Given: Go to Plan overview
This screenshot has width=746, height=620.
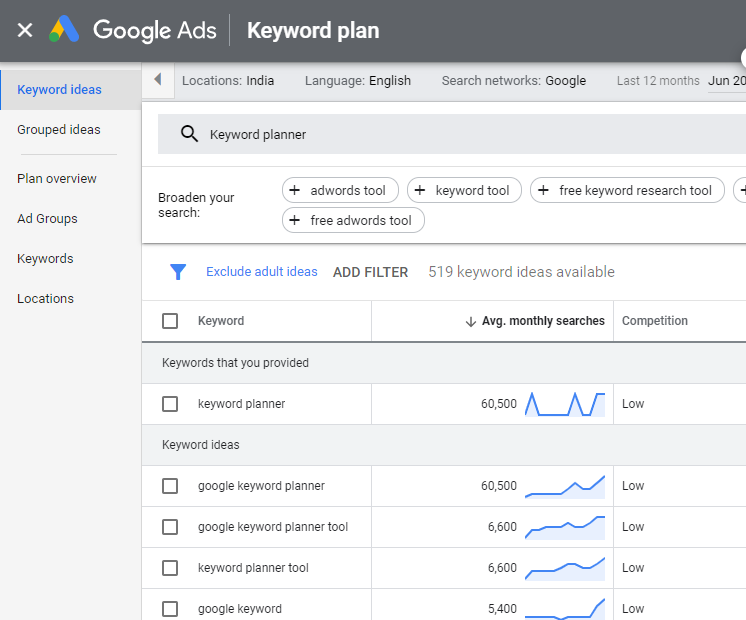Looking at the screenshot, I should 57,178.
